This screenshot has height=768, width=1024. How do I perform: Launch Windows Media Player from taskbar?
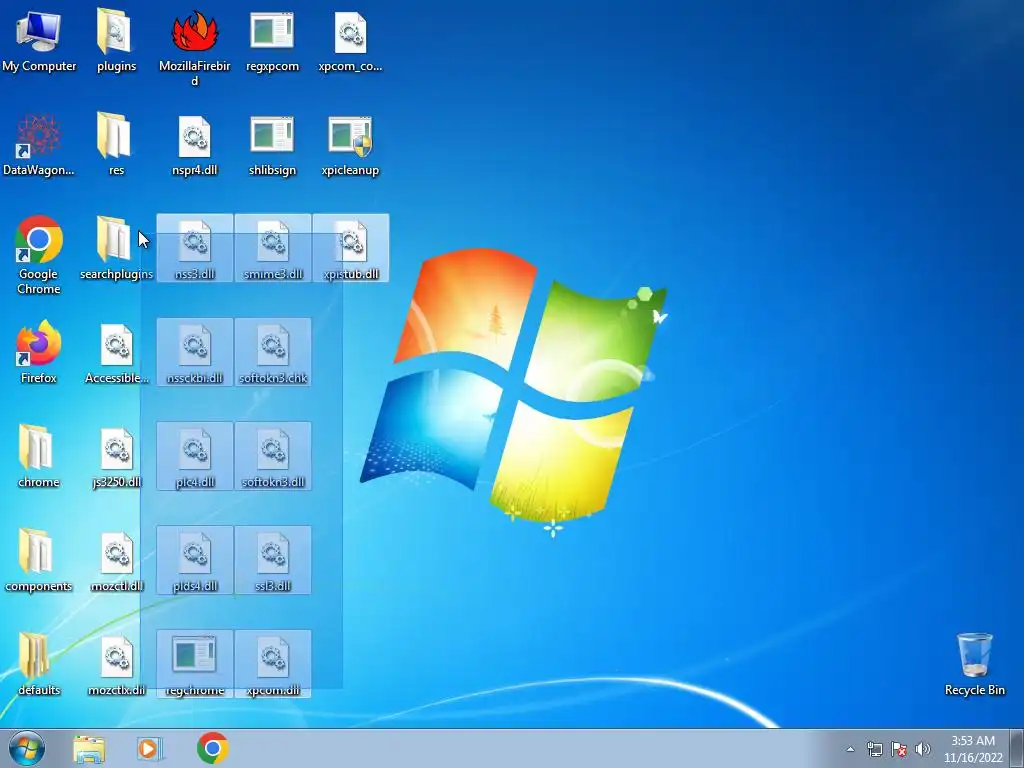click(x=150, y=748)
